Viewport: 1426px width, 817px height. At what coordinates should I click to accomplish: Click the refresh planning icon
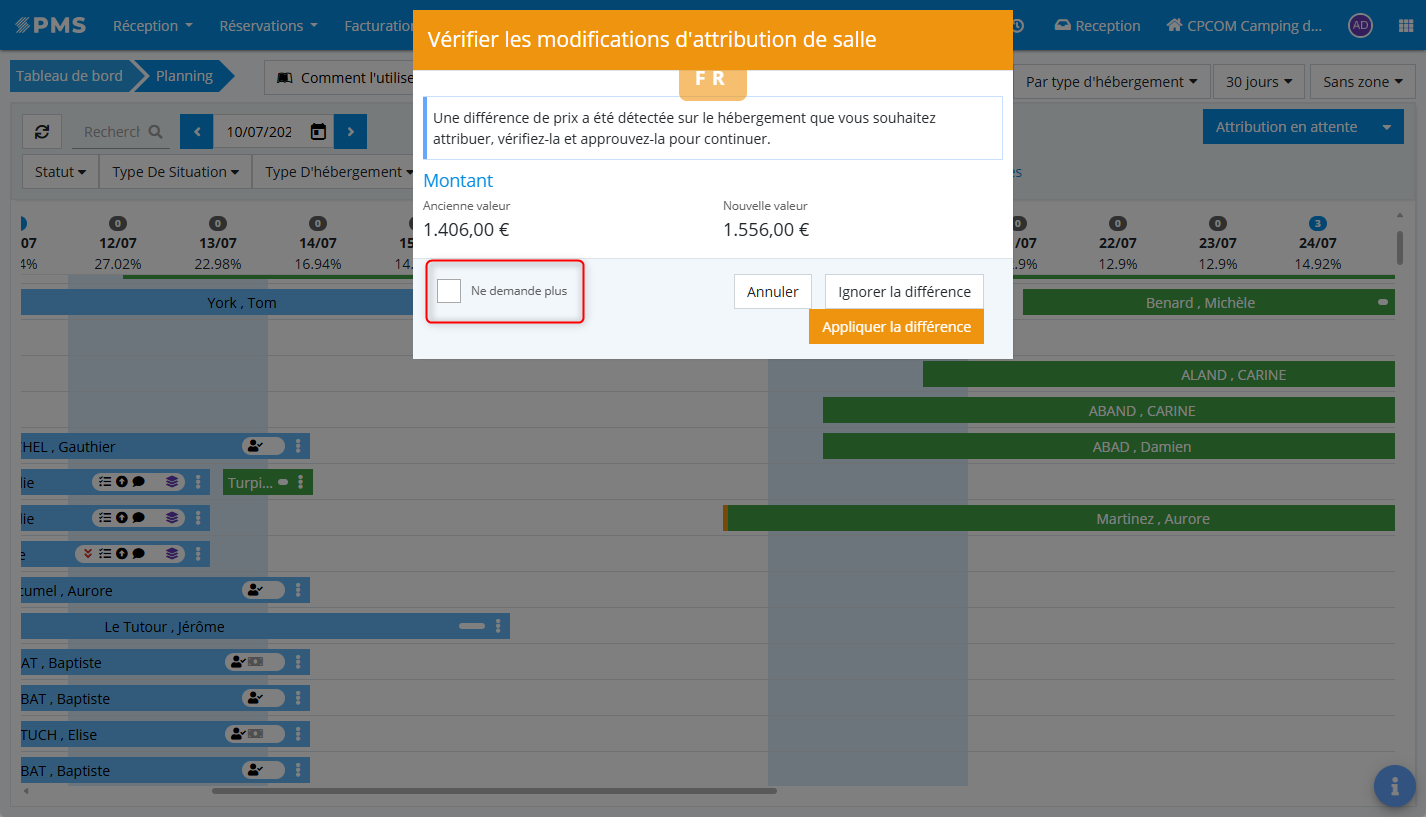42,132
